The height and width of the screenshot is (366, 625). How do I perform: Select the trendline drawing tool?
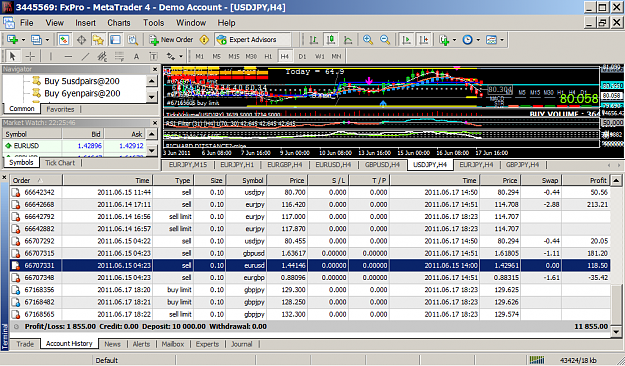(85, 56)
